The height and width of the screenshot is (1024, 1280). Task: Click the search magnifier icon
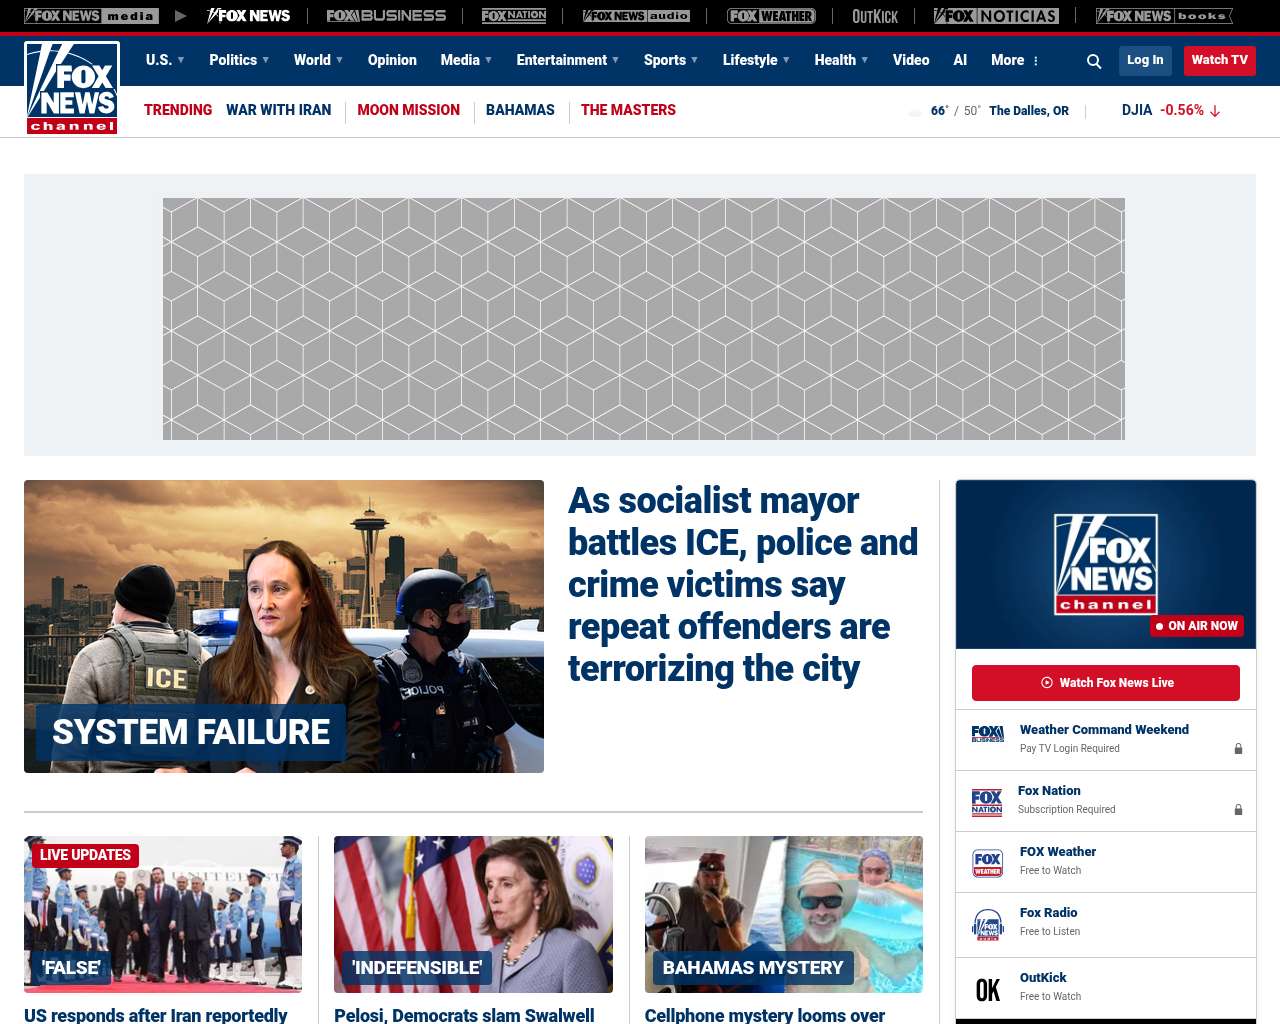(x=1094, y=61)
